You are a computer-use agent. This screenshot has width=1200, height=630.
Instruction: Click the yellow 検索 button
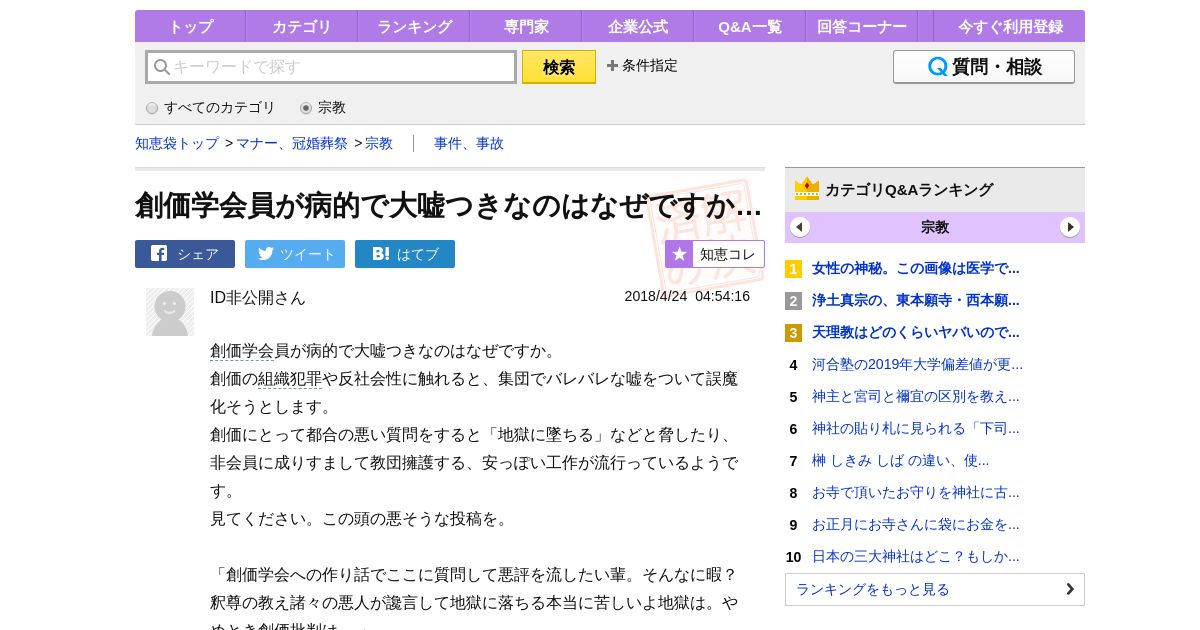click(559, 67)
